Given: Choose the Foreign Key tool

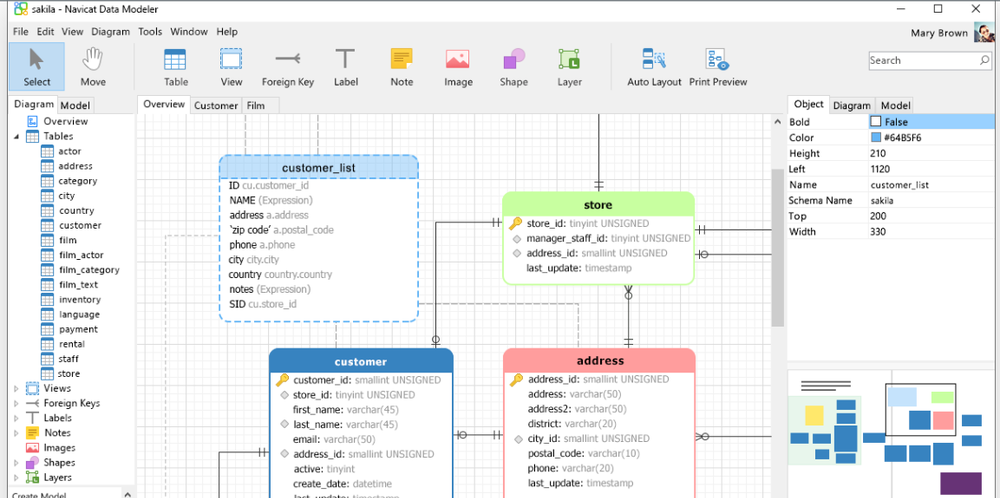Looking at the screenshot, I should tap(288, 67).
